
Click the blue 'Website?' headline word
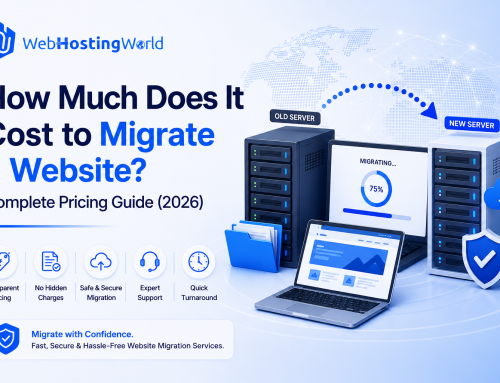(79, 170)
